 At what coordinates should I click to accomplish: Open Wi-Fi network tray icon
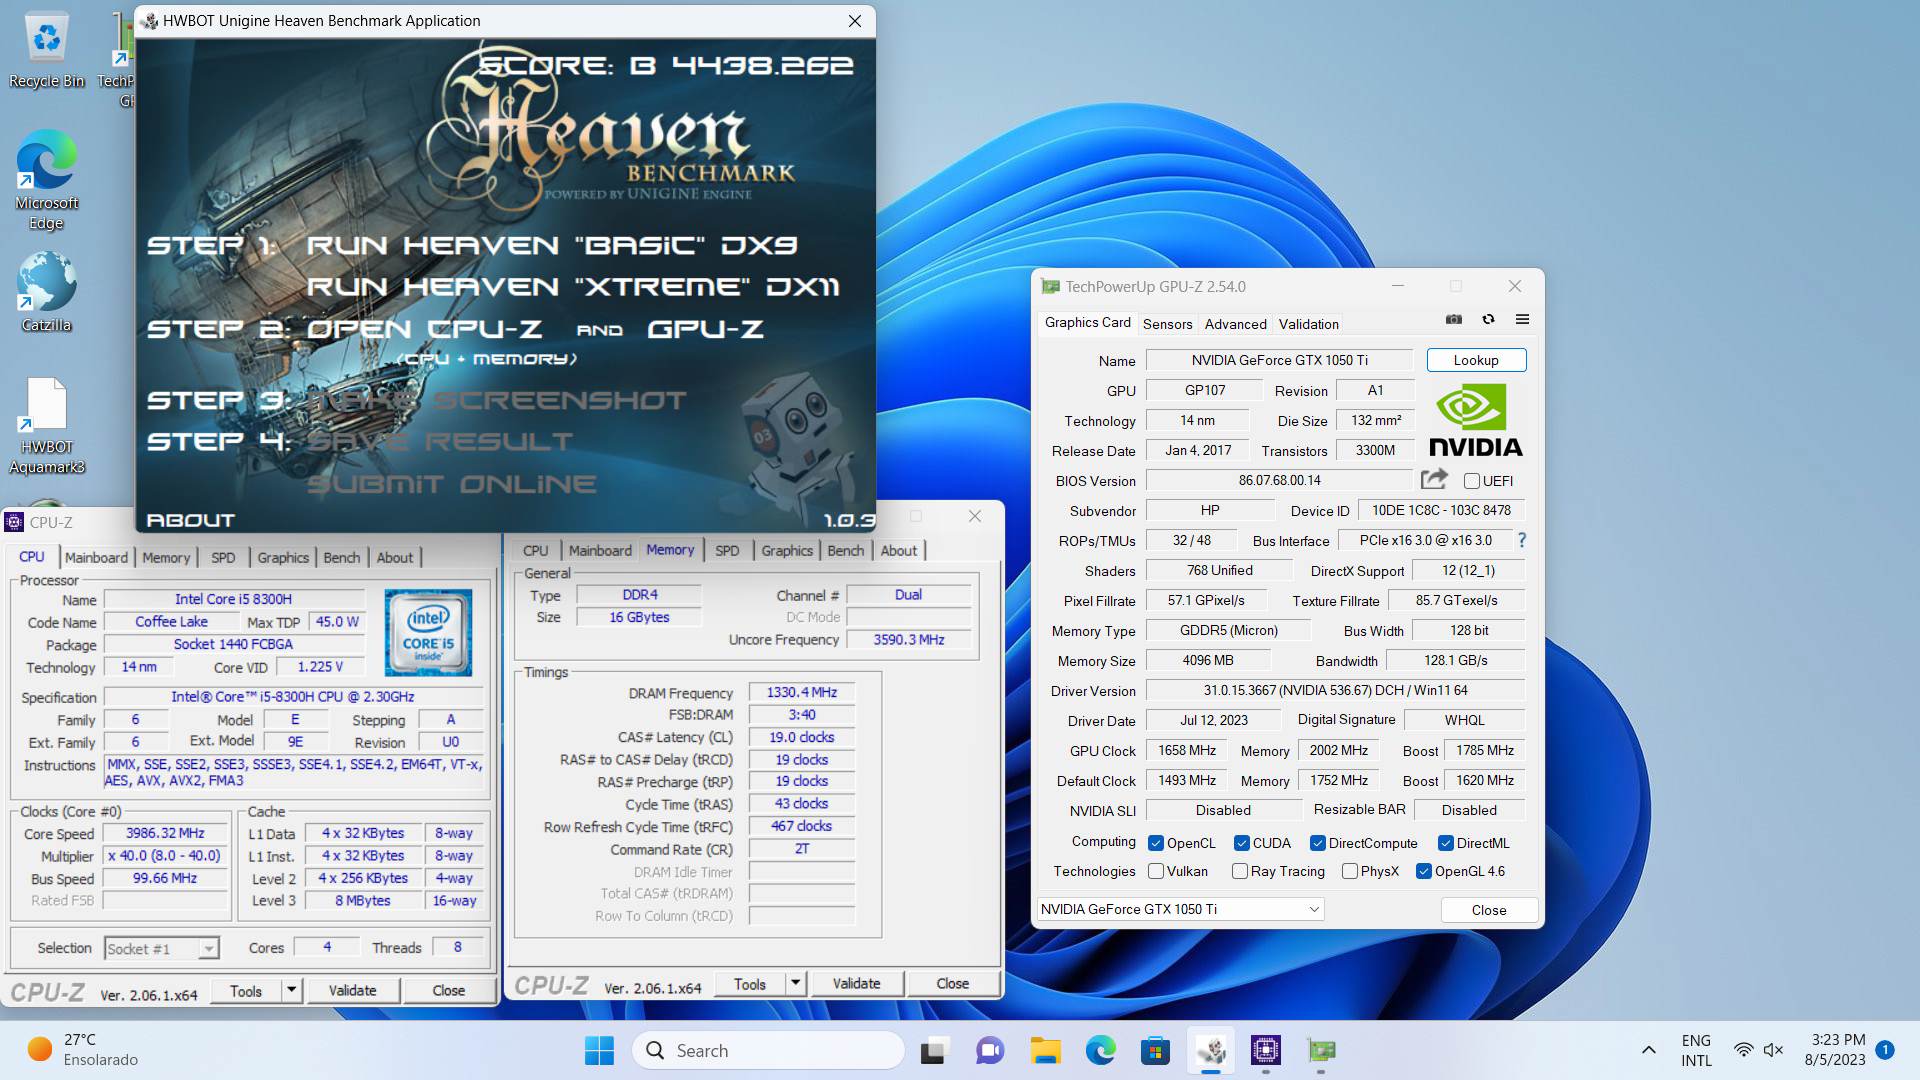tap(1743, 1050)
